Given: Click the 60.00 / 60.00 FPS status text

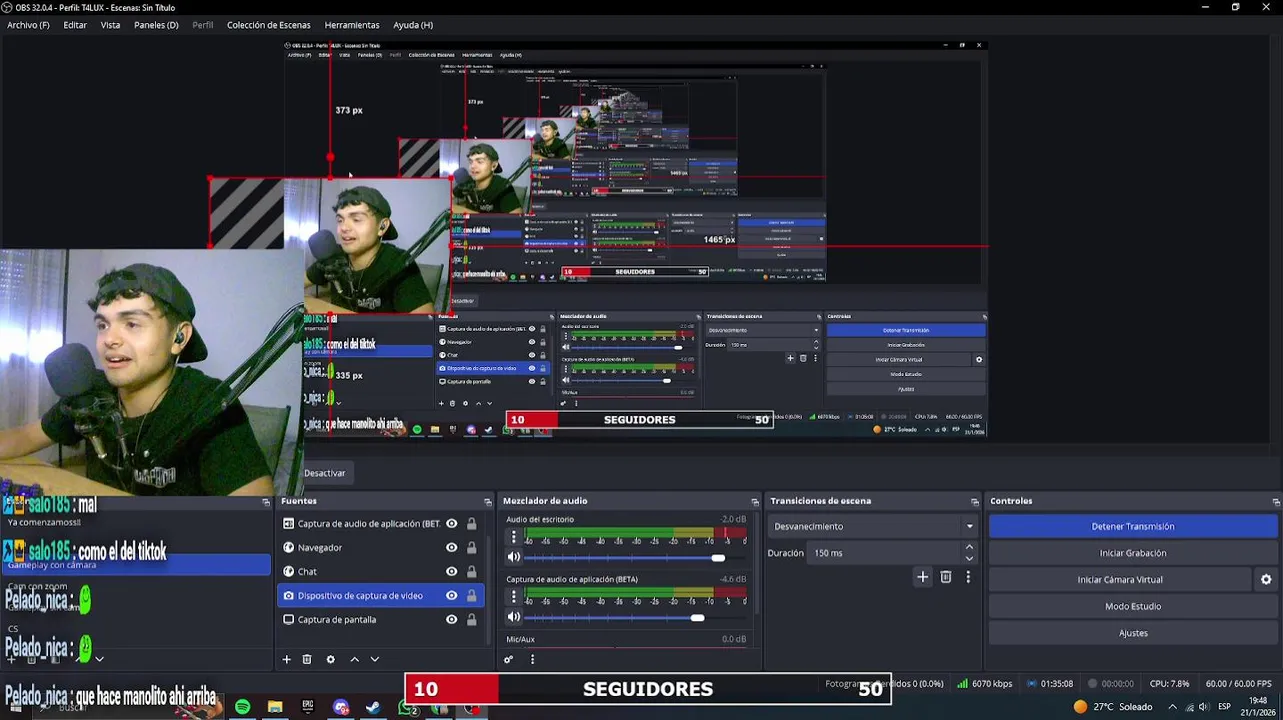Looking at the screenshot, I should pos(1238,684).
